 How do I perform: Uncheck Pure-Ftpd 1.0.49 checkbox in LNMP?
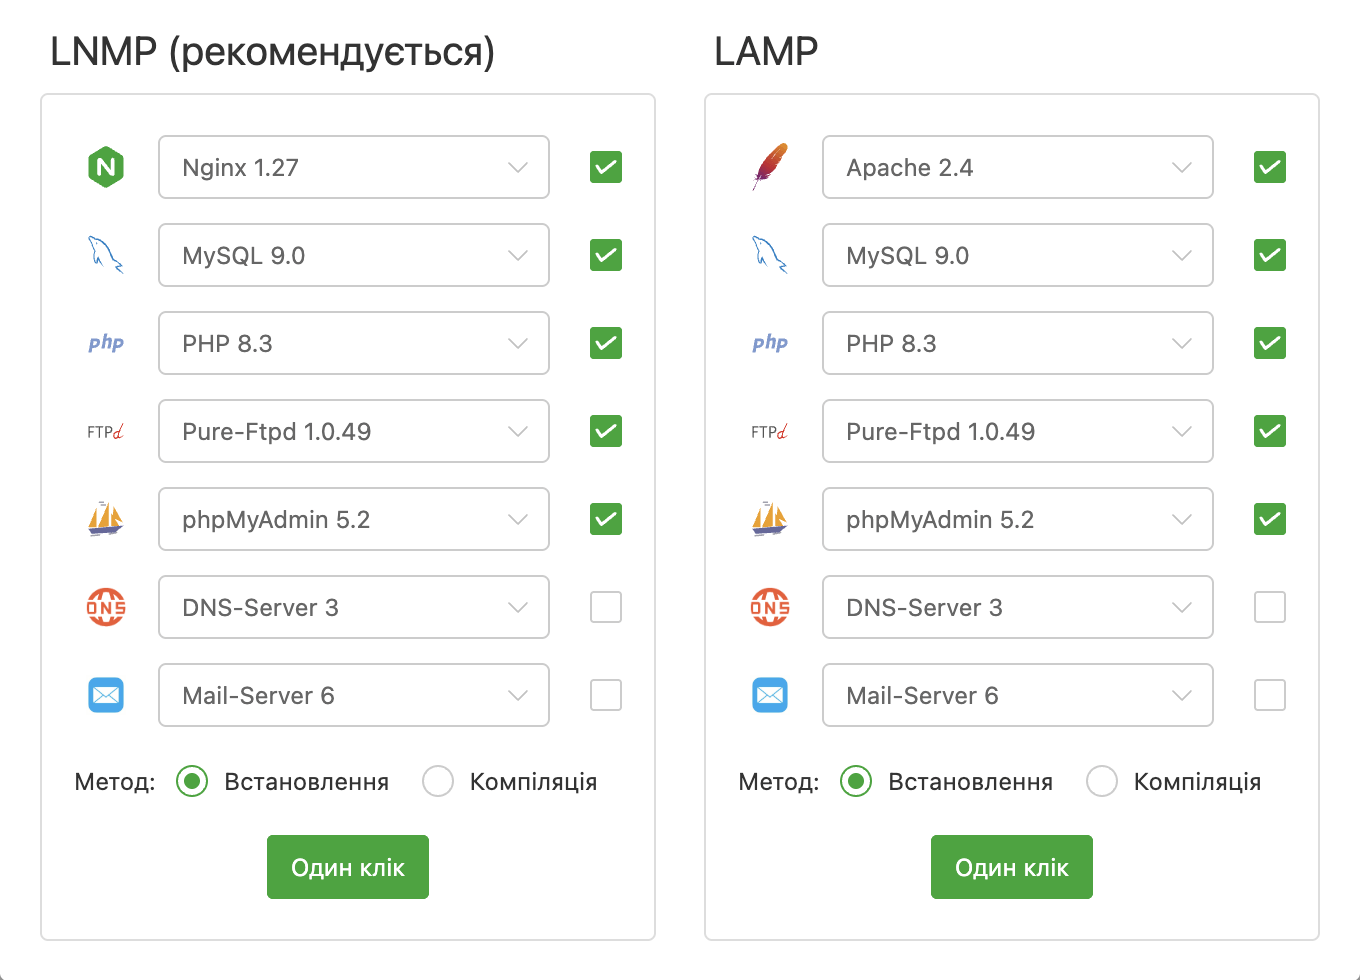[x=606, y=431]
